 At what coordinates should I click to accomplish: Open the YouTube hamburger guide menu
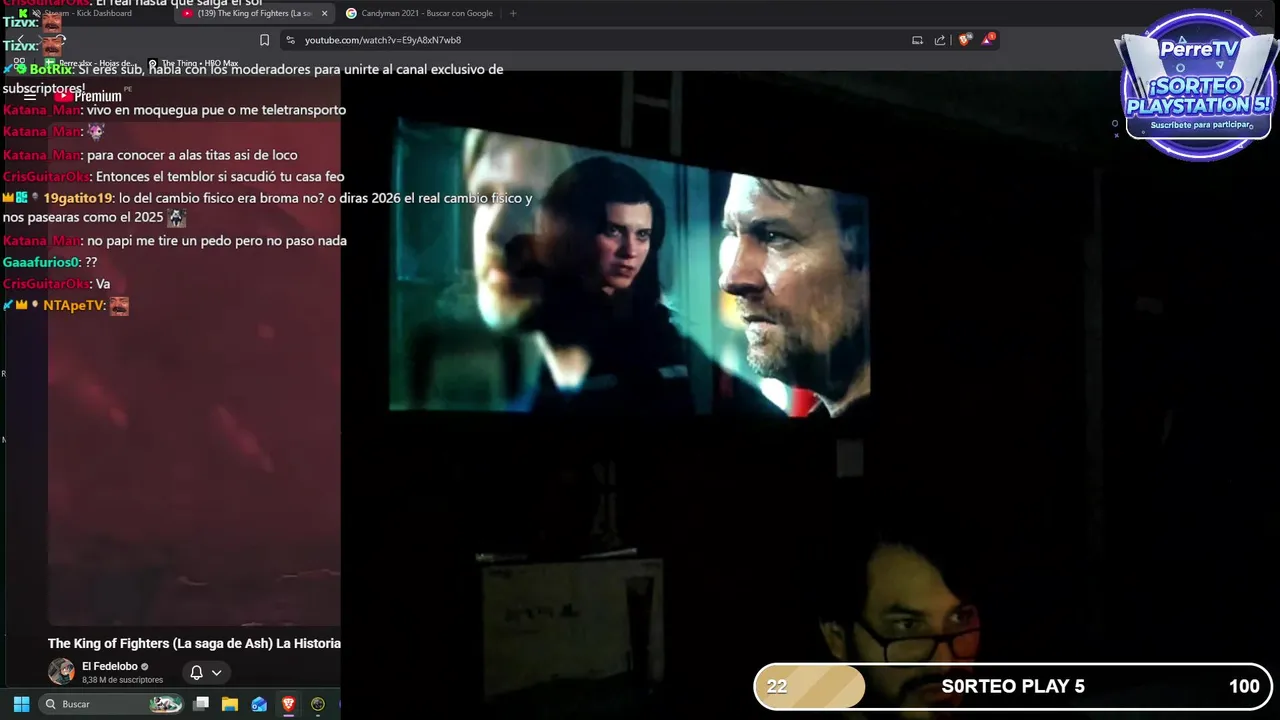coord(30,96)
